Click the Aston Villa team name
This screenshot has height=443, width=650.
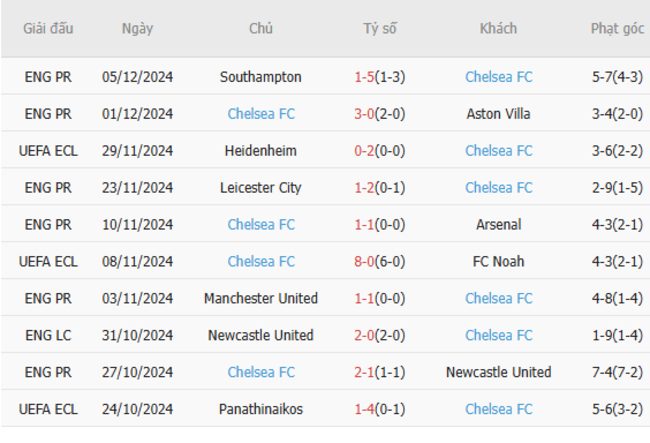click(498, 114)
